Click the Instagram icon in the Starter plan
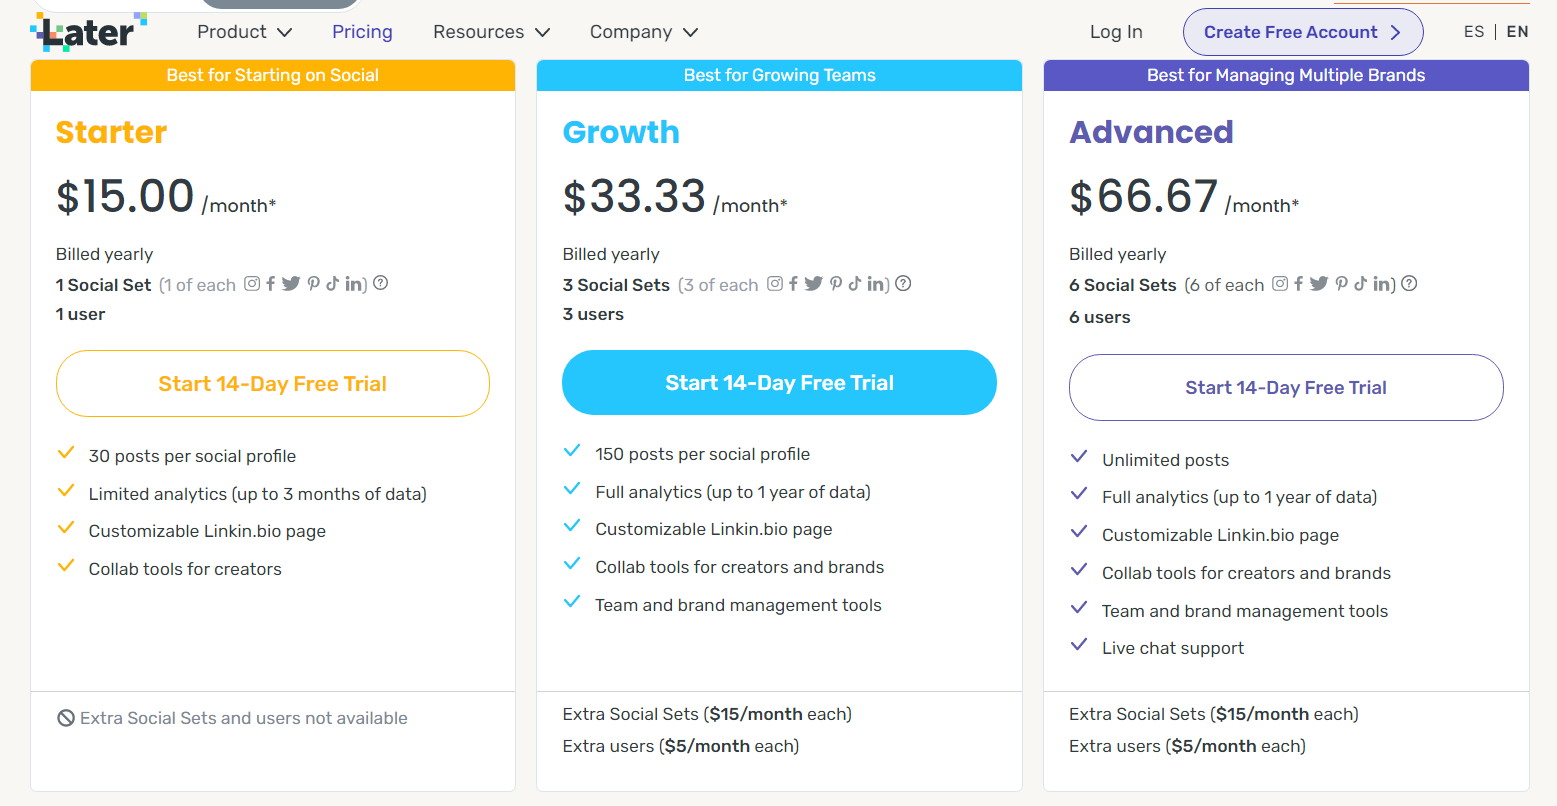 (x=252, y=284)
